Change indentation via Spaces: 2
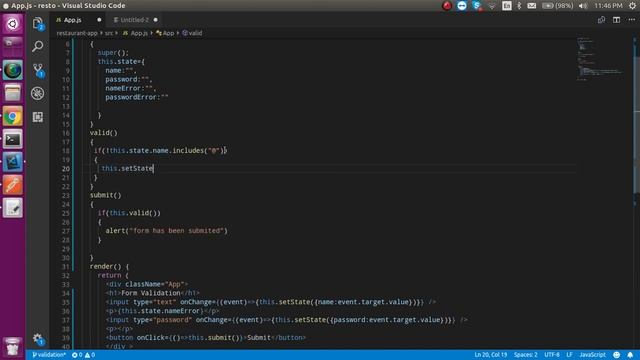Viewport: 640px width, 360px height. pyautogui.click(x=525, y=355)
